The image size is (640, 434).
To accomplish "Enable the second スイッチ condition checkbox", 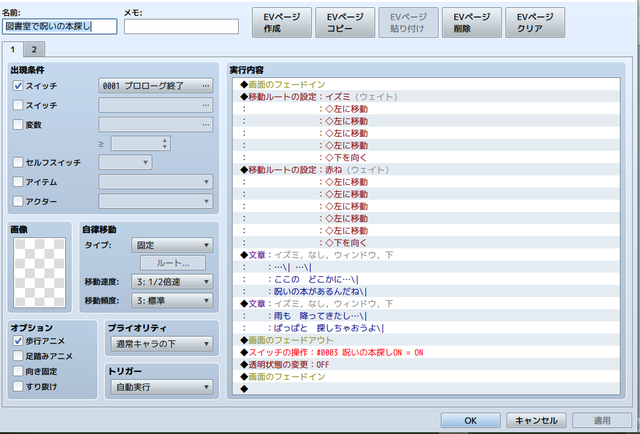I will pos(18,105).
